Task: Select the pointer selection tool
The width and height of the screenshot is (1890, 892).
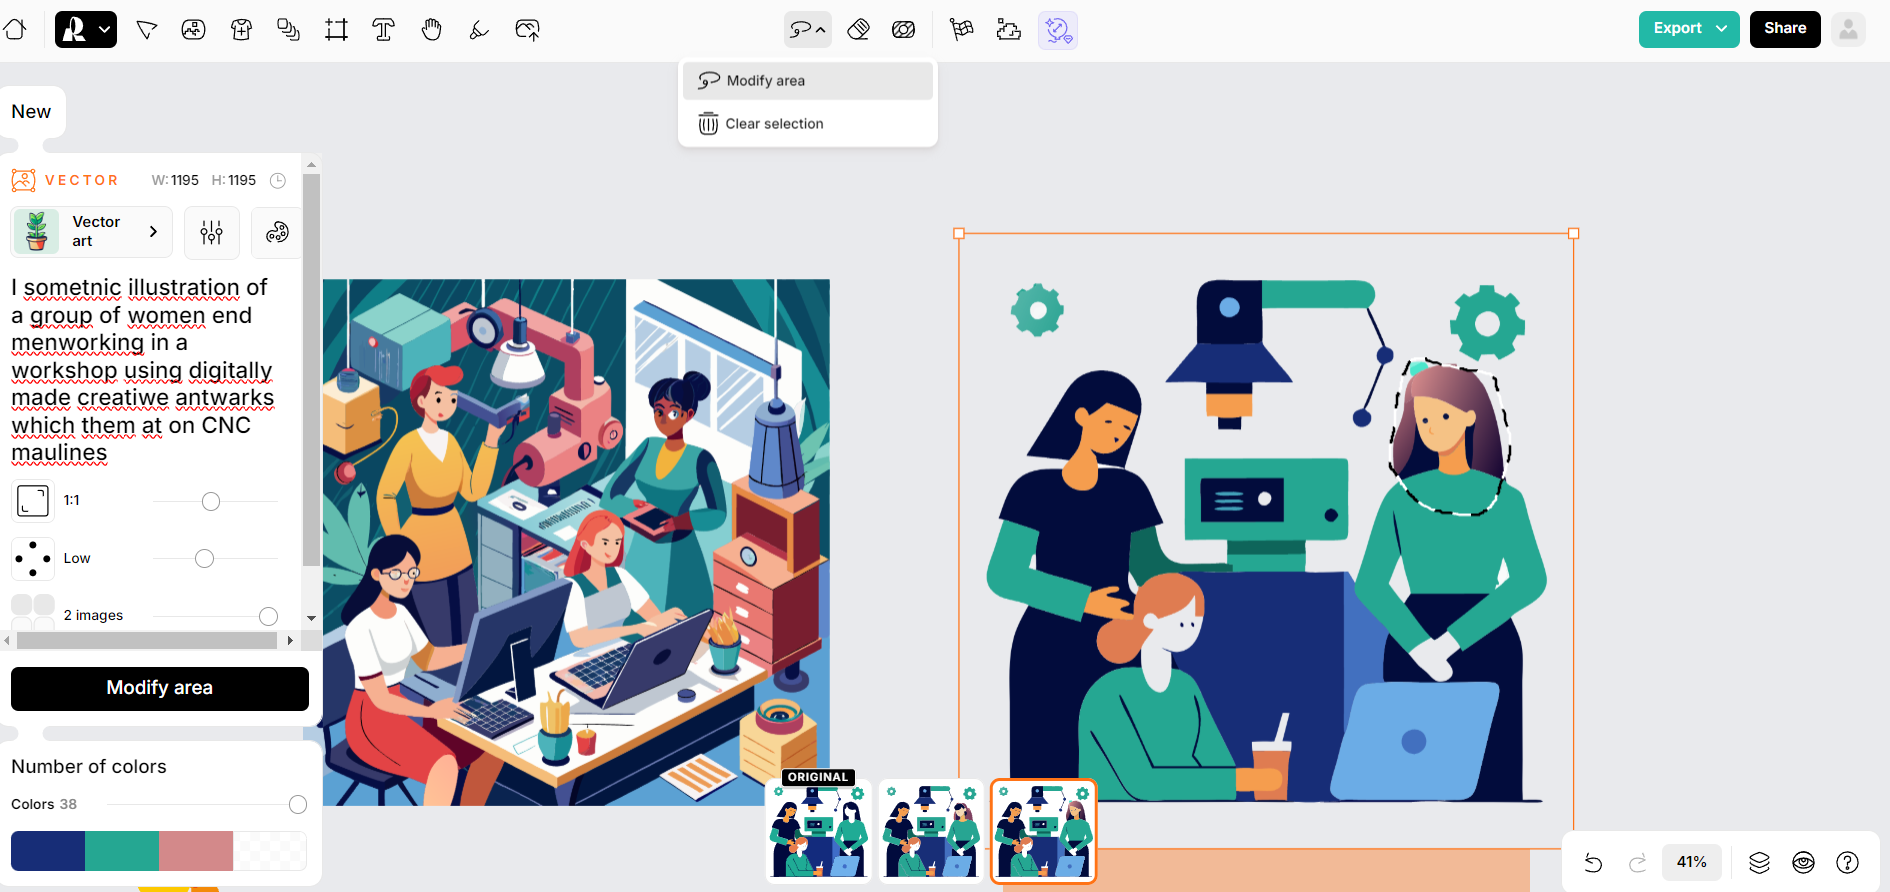Action: click(147, 30)
